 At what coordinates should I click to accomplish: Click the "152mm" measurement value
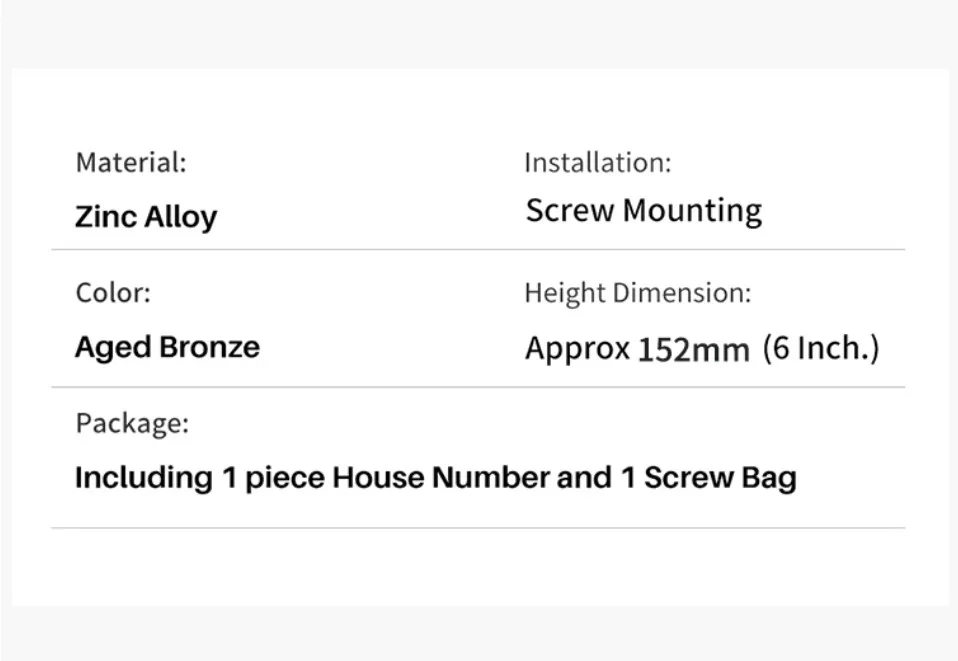(693, 350)
